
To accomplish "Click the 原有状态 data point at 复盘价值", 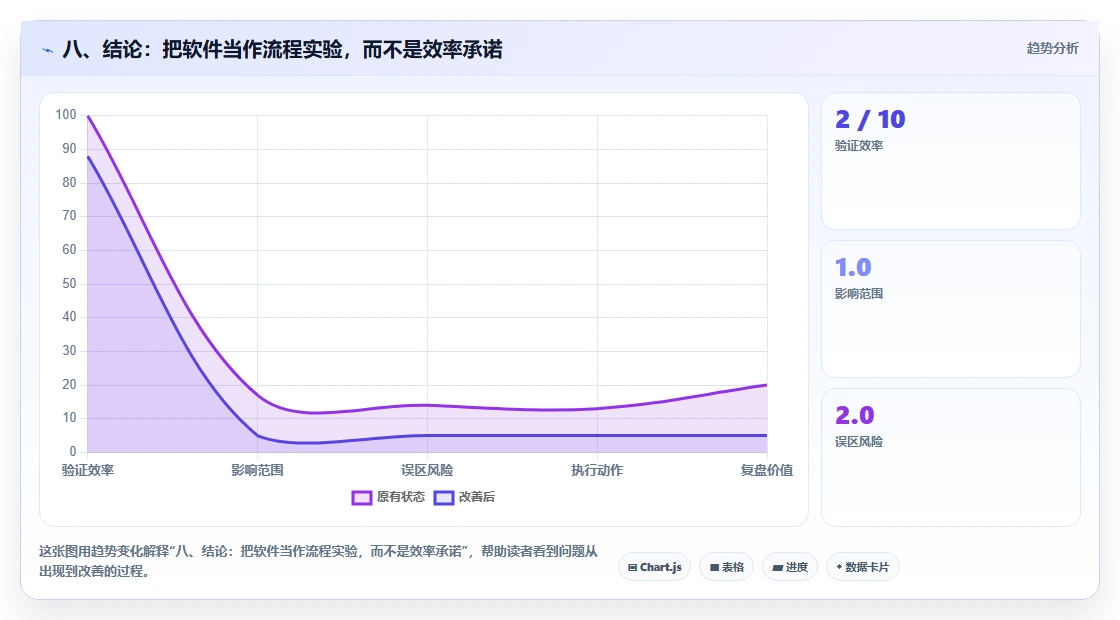I will 766,385.
